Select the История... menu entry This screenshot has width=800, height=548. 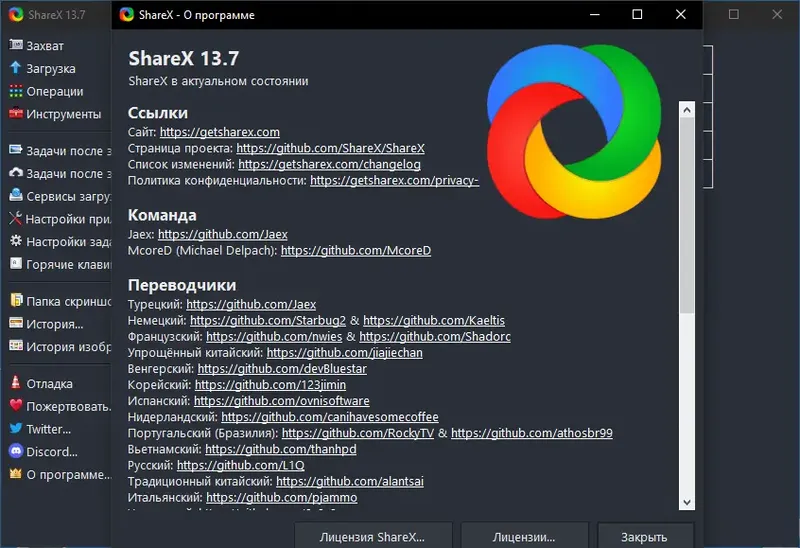(x=55, y=324)
